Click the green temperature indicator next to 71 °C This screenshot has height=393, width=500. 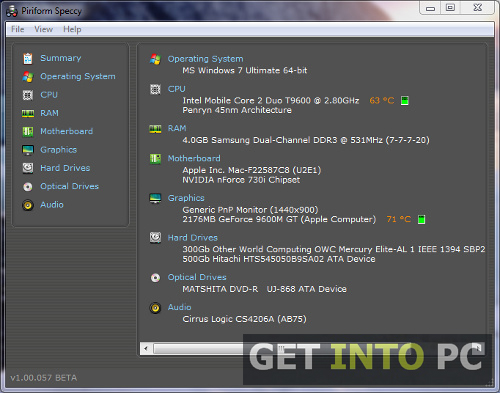coord(421,219)
